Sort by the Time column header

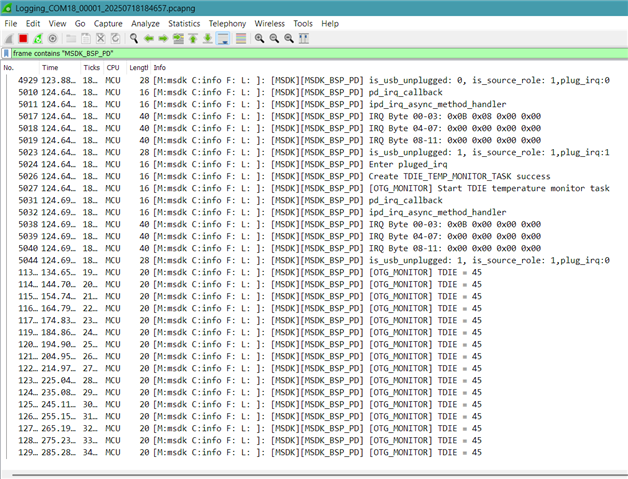tap(60, 68)
